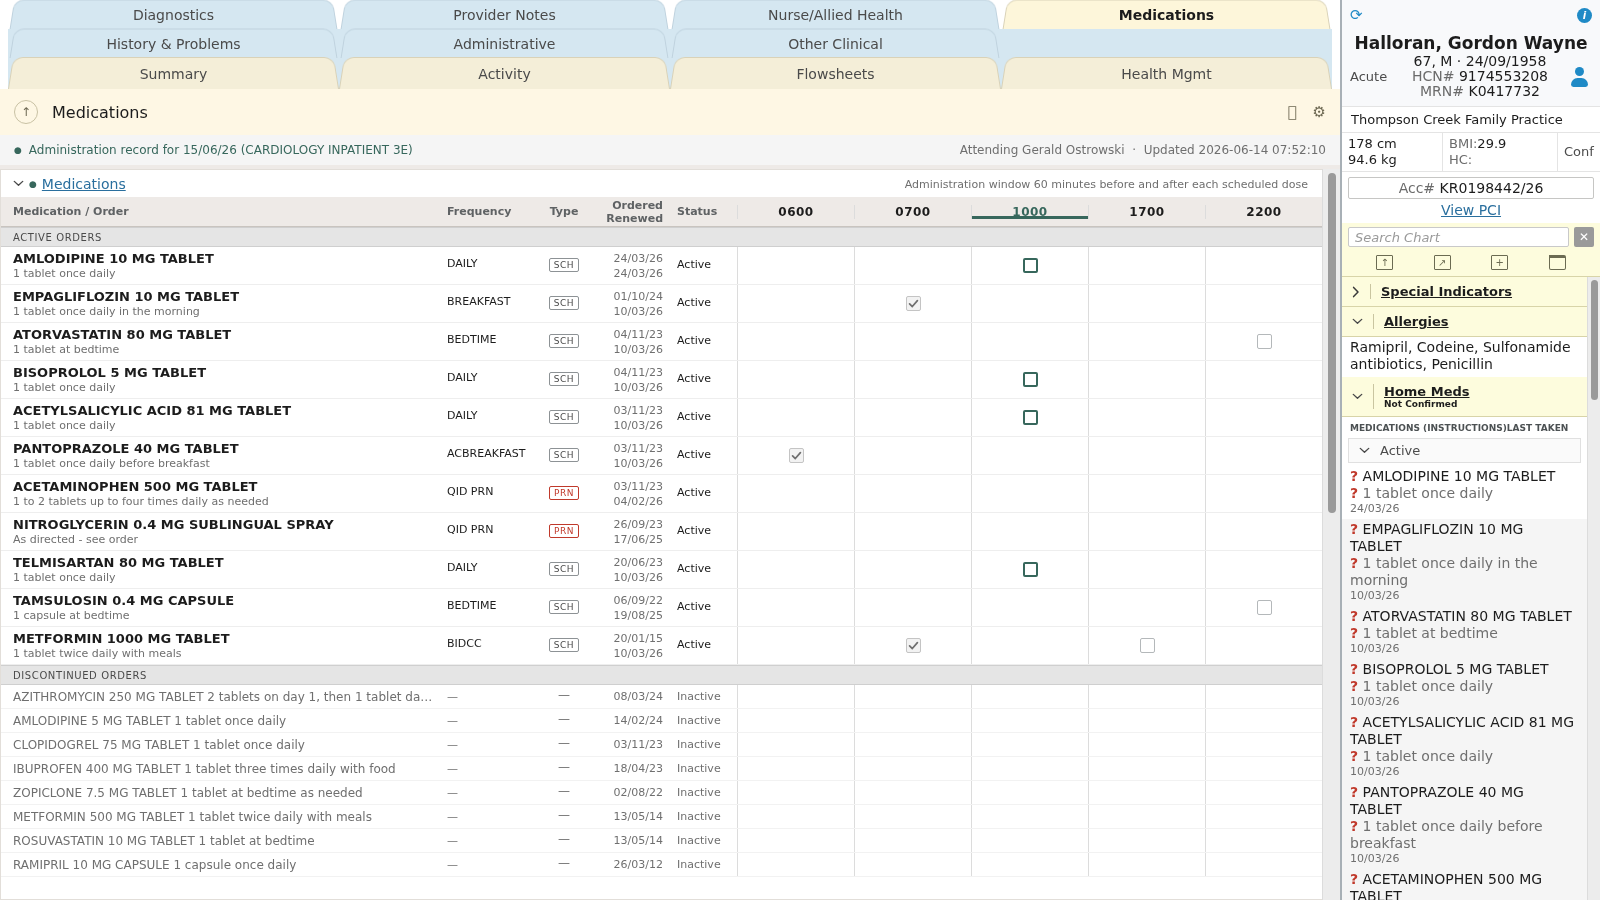Click the SCH badge on the Metformin 1000 mg row

pos(564,645)
